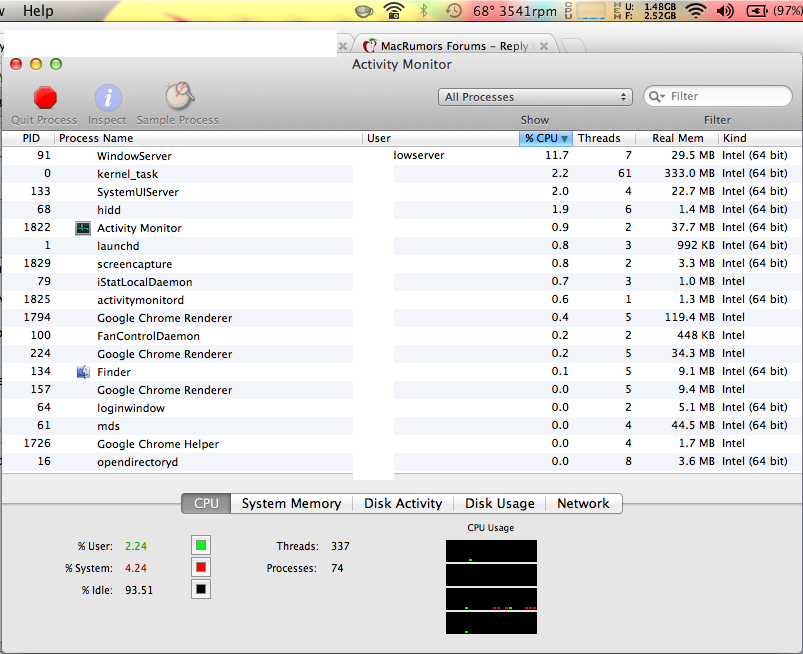The height and width of the screenshot is (654, 803).
Task: Select the MacRumors Forums – Reply tab
Action: [x=454, y=46]
